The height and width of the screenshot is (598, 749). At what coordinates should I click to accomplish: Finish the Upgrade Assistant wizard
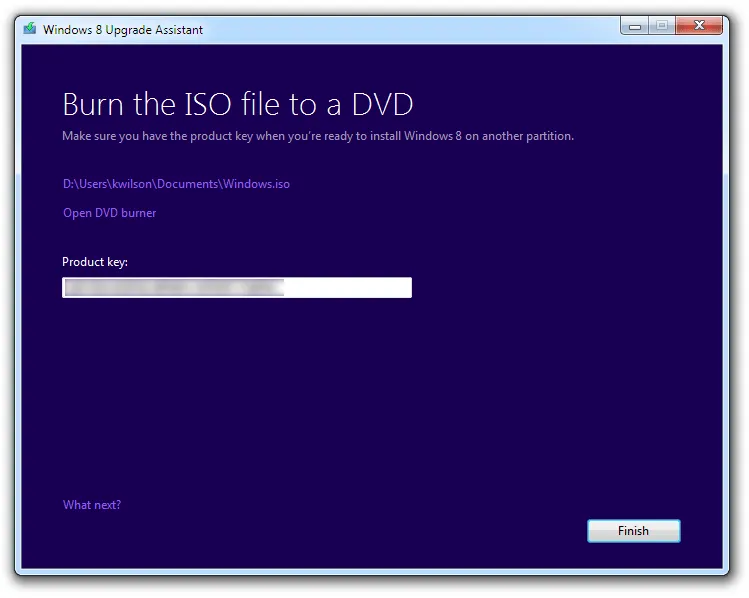pyautogui.click(x=633, y=531)
